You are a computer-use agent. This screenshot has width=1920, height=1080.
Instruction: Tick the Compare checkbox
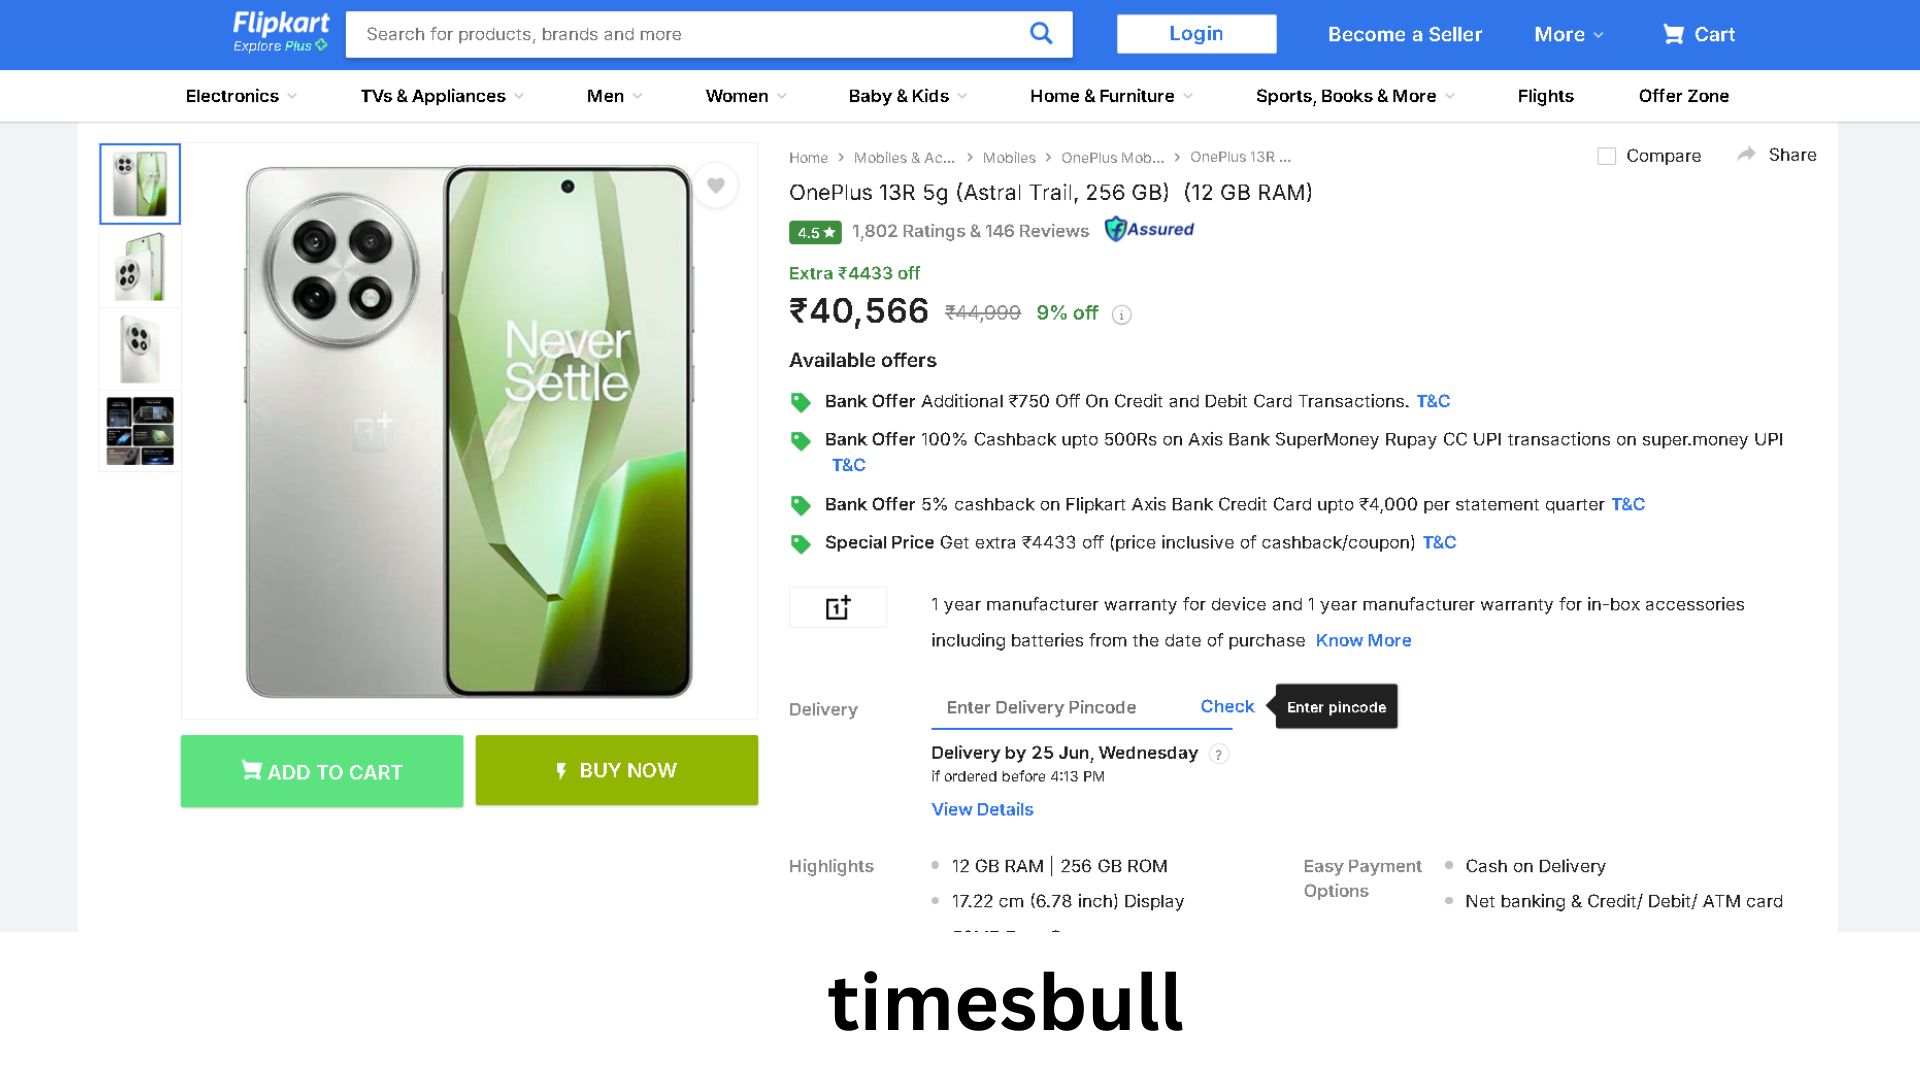[x=1607, y=156]
